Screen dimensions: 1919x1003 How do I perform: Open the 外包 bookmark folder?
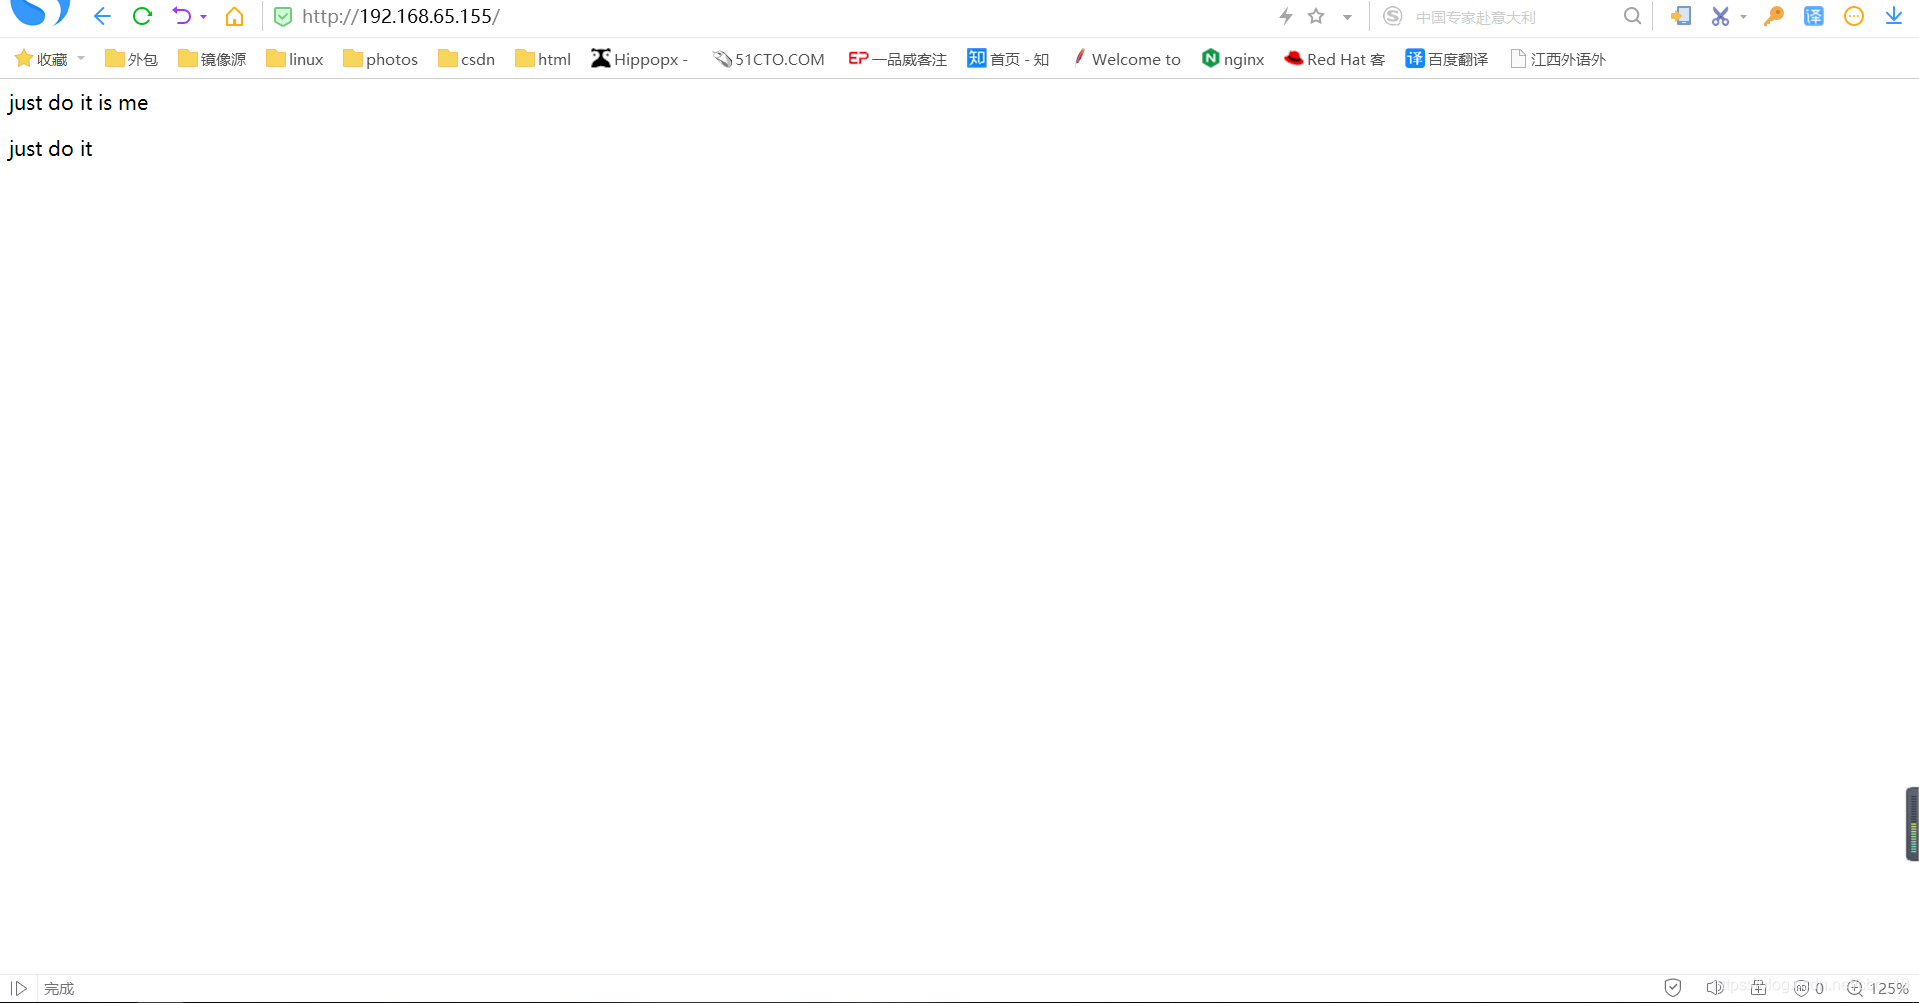click(132, 59)
